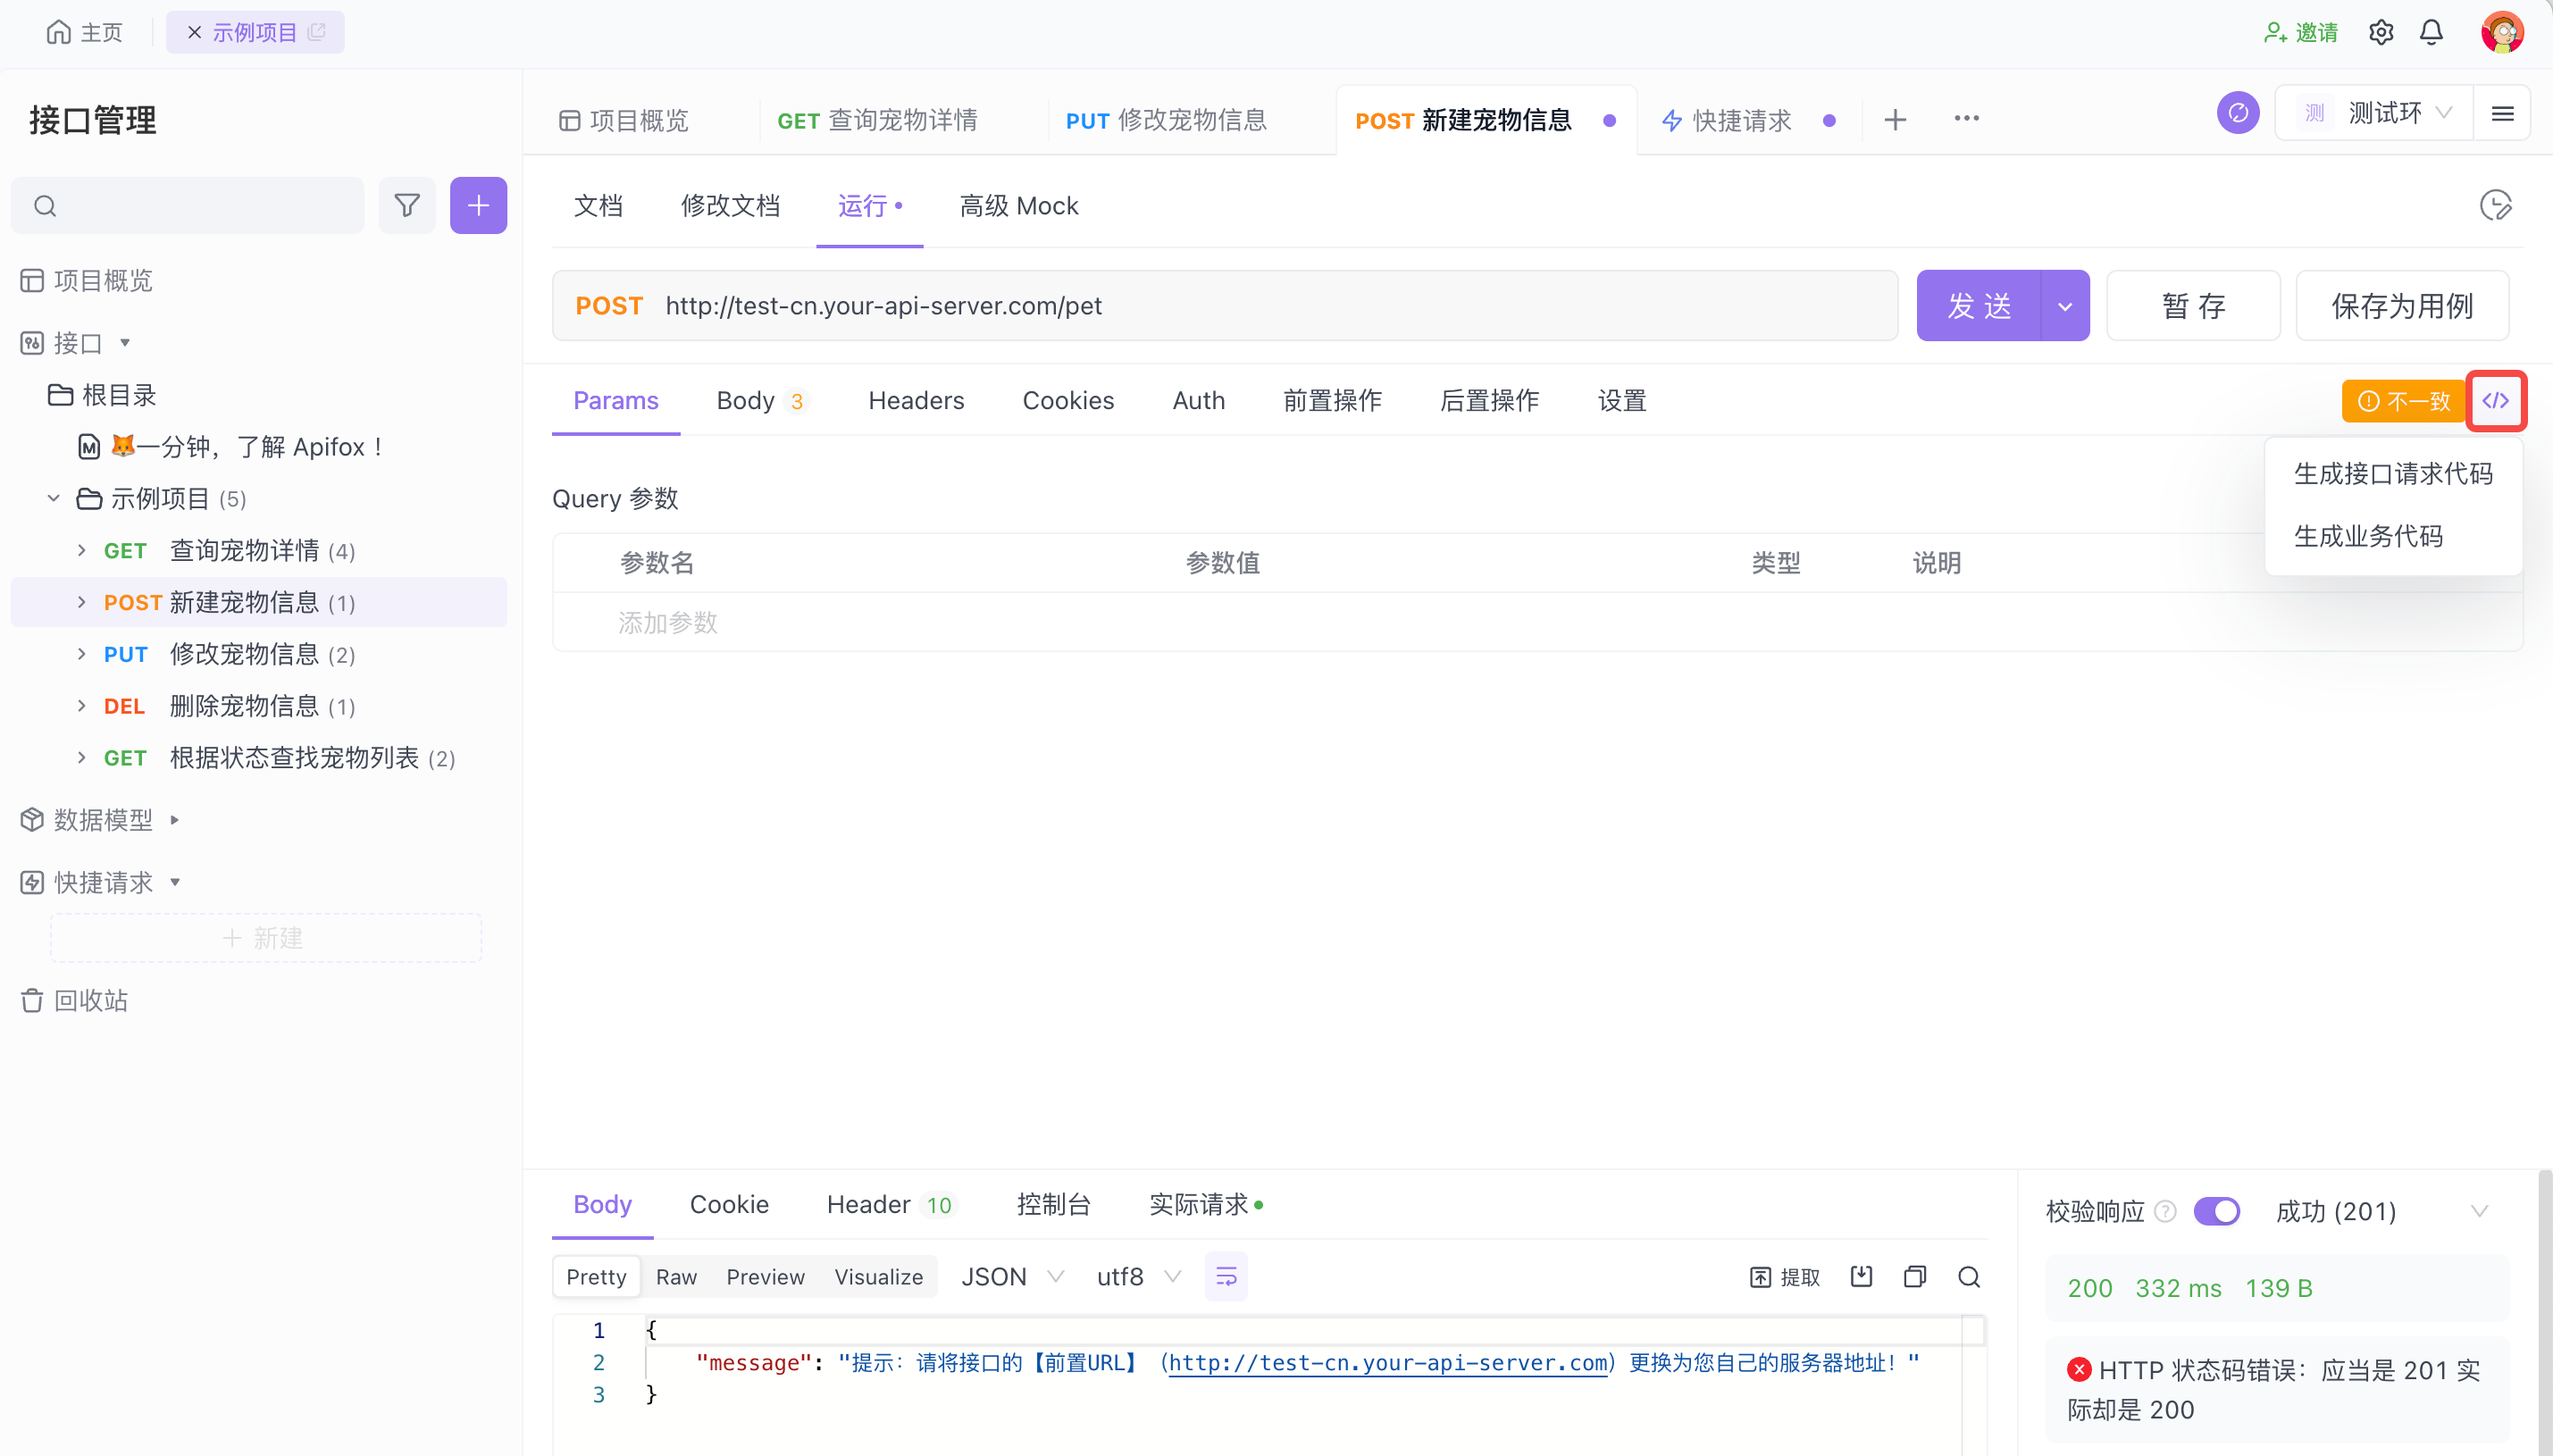Click the generate code icon button

pos(2495,401)
